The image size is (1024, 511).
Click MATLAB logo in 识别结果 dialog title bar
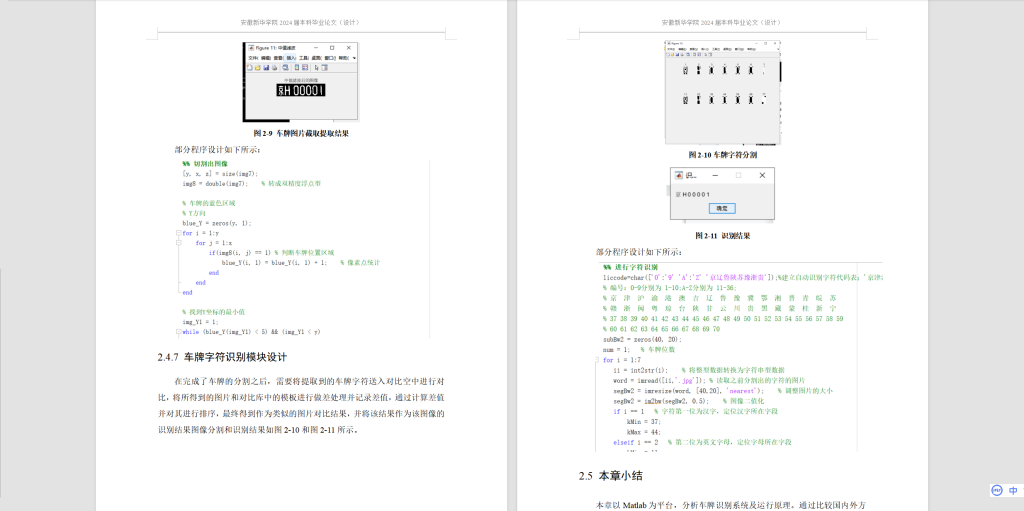(x=679, y=175)
